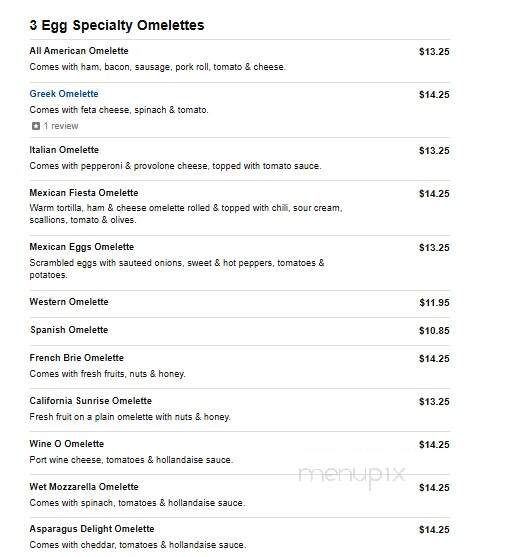Click the $11.95 Western Omelette price
Viewport: 531px width, 557px height.
coord(434,303)
